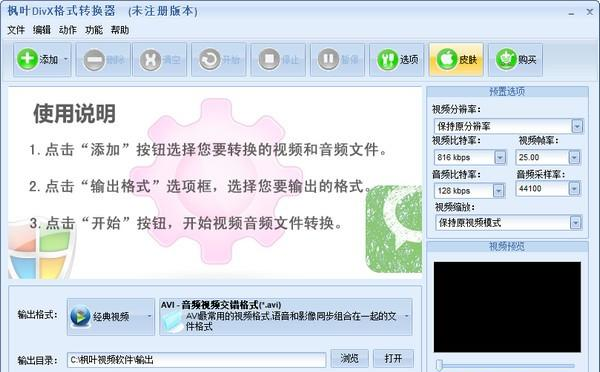Click the 清空 (Clear) X icon

click(x=150, y=60)
